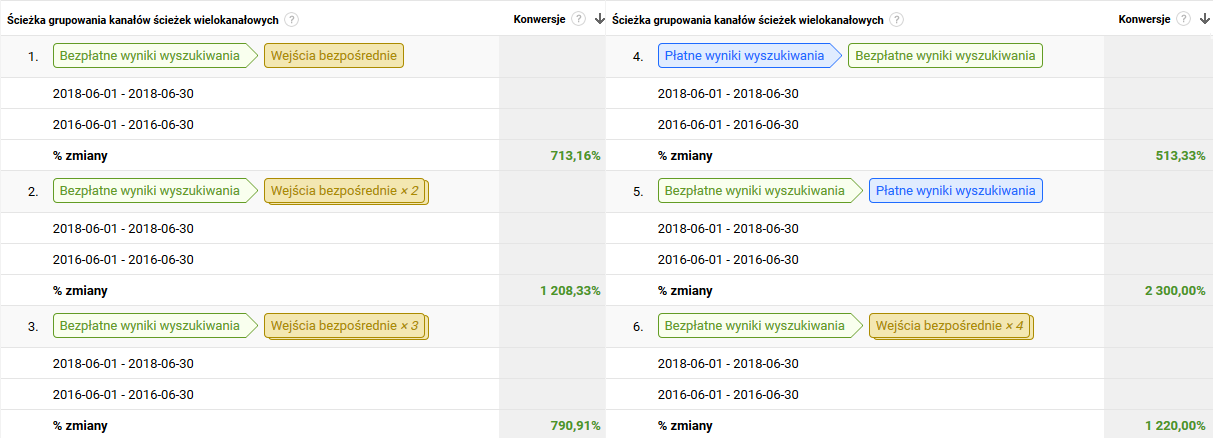Click 'Bezpłatne wyniki wyszukiwania' chip in row 5
This screenshot has width=1213, height=438.
[755, 190]
